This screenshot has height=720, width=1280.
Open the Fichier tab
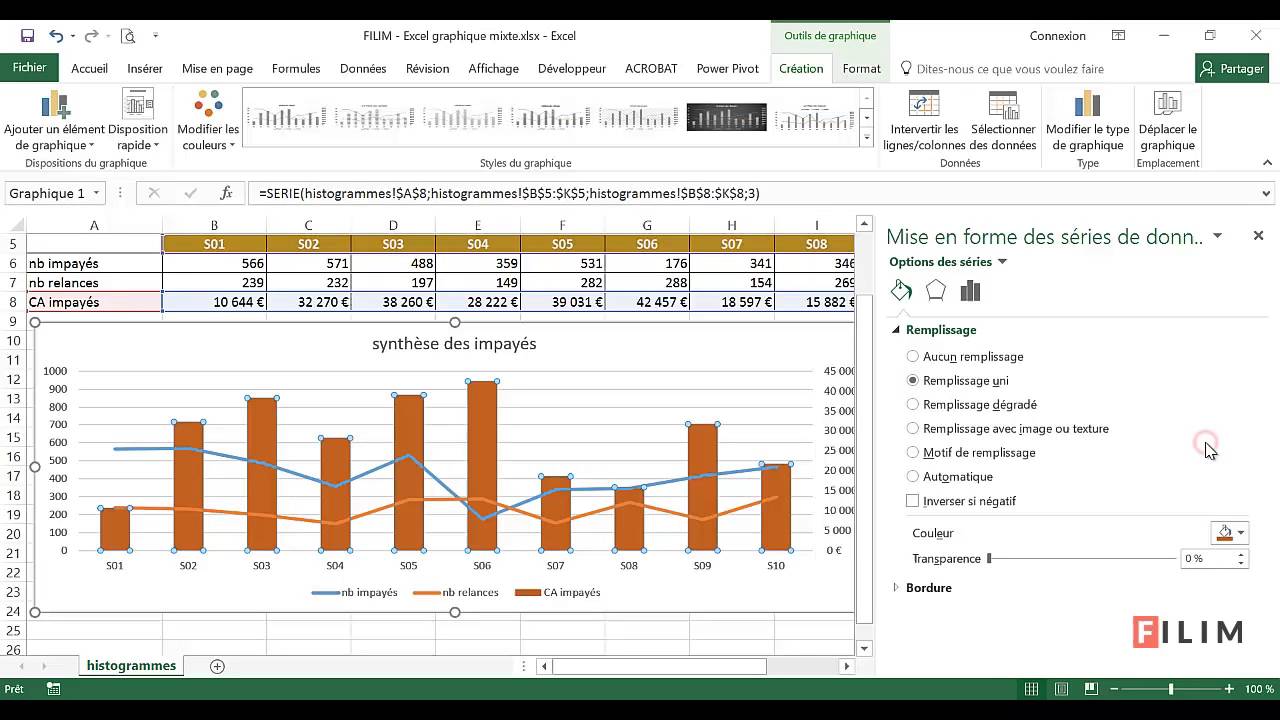pos(30,68)
